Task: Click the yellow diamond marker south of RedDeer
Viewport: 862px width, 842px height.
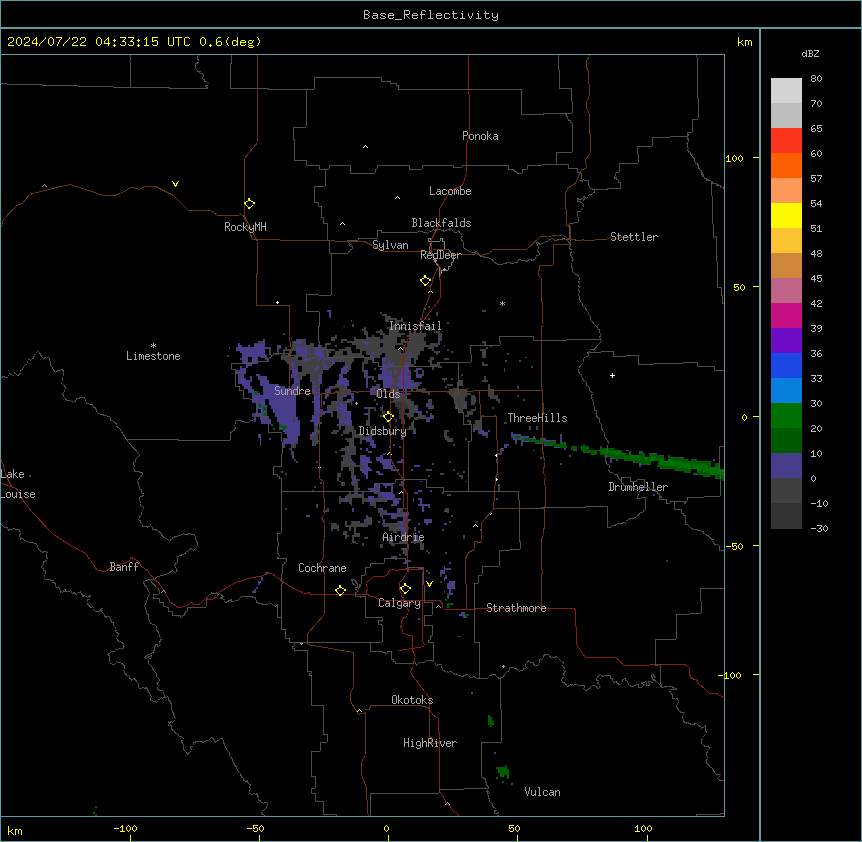Action: [x=426, y=281]
